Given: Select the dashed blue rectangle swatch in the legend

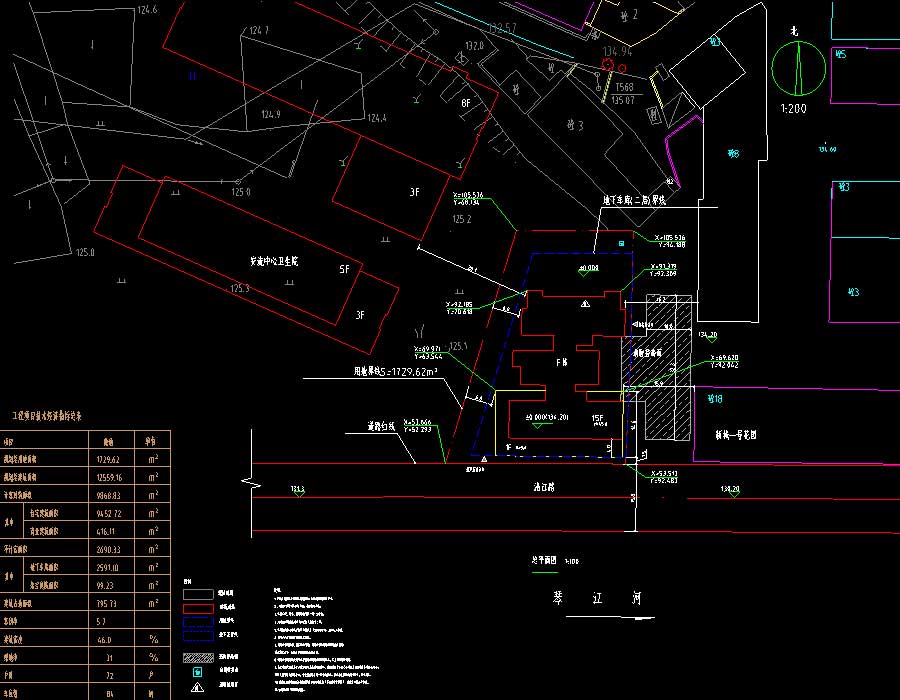Looking at the screenshot, I should [198, 636].
